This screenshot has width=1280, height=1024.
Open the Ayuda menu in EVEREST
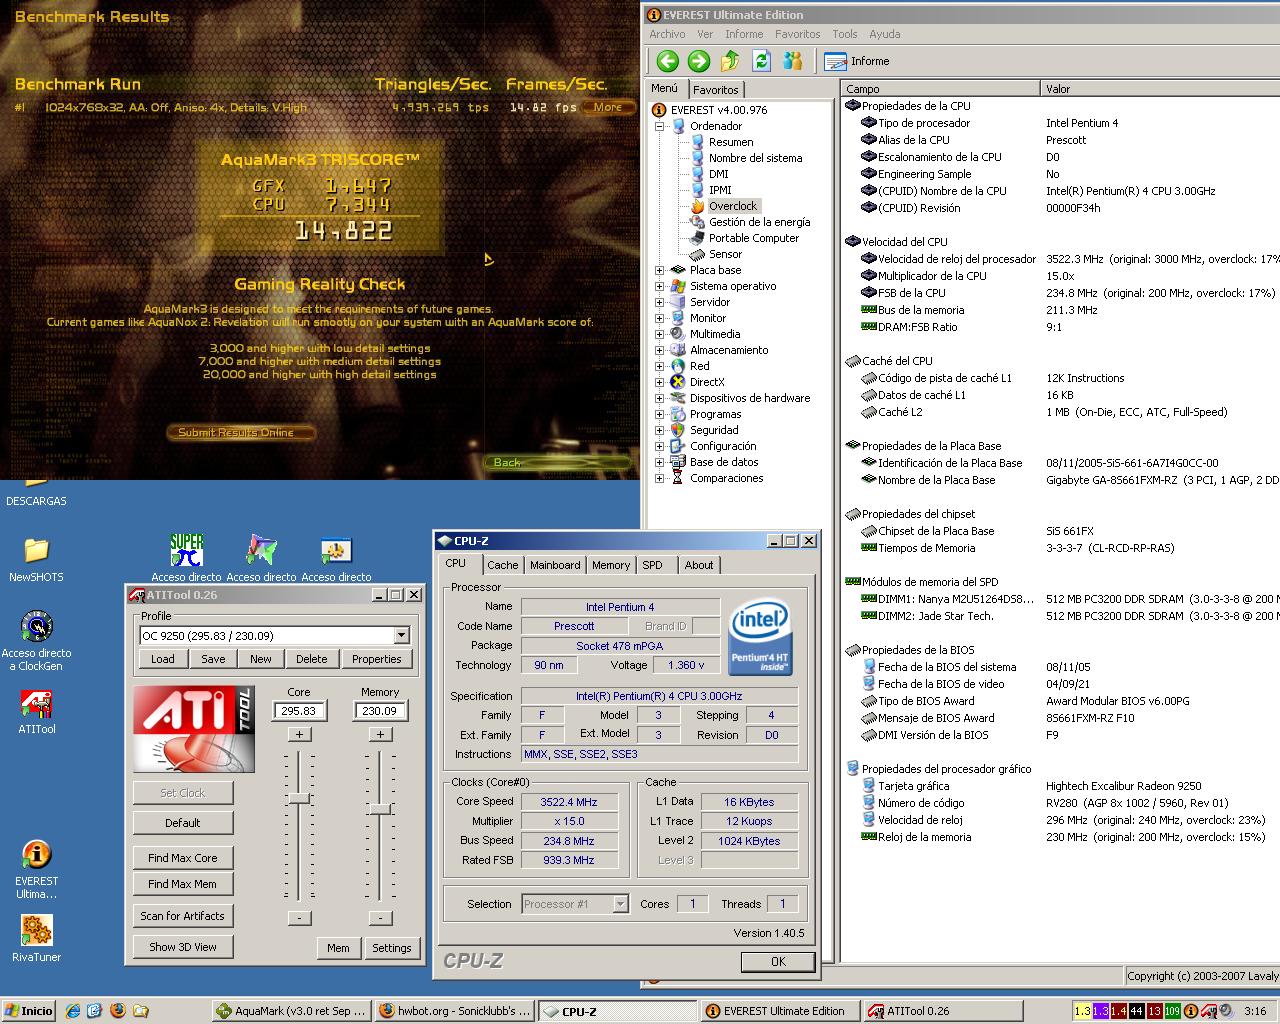[x=885, y=34]
